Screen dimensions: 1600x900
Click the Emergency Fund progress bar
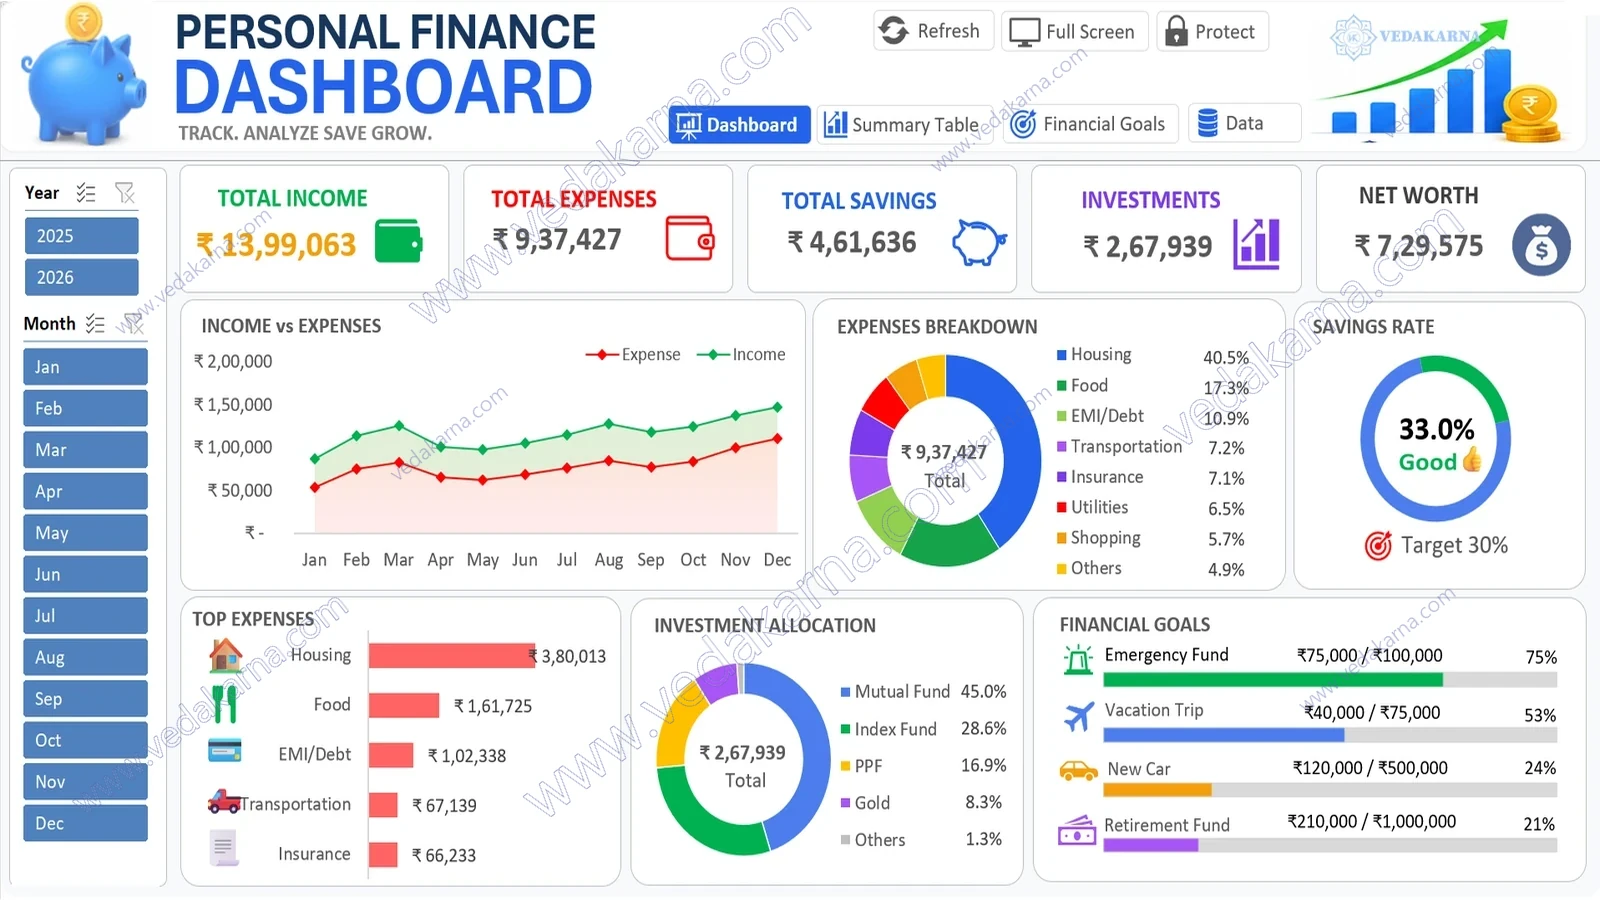(x=1330, y=680)
